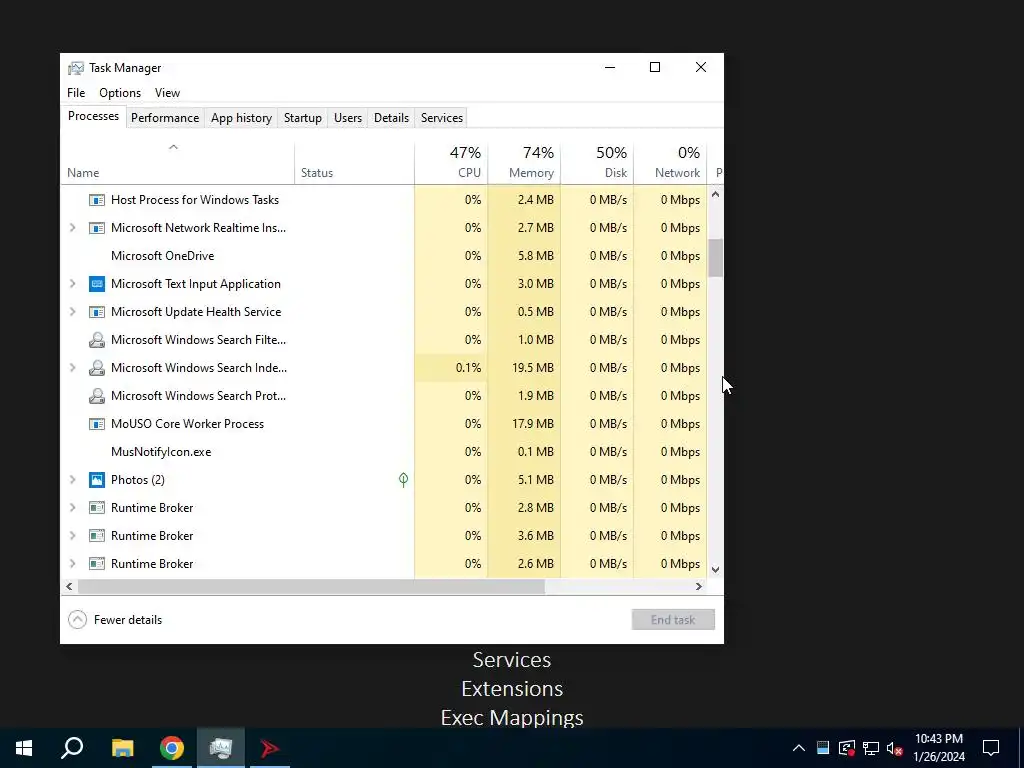Click the Exec Mappings link in background window
Screen dimensions: 1024x768
512,717
